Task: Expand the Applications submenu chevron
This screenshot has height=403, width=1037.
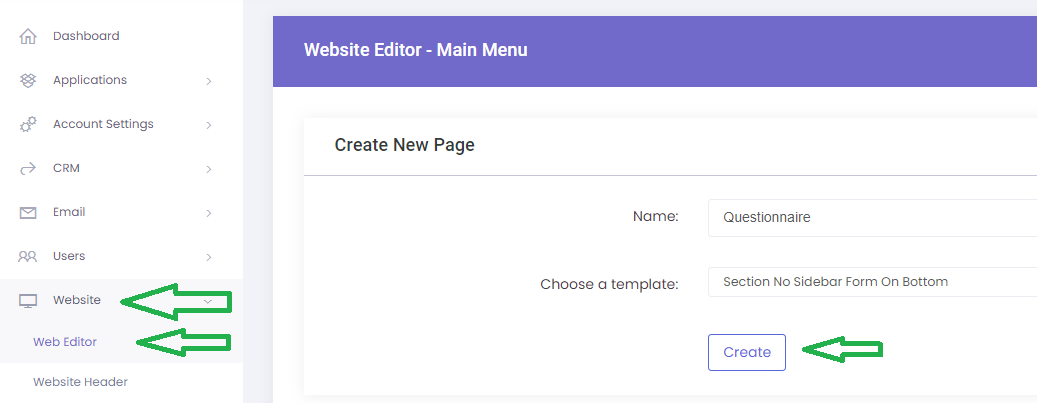Action: (x=208, y=81)
